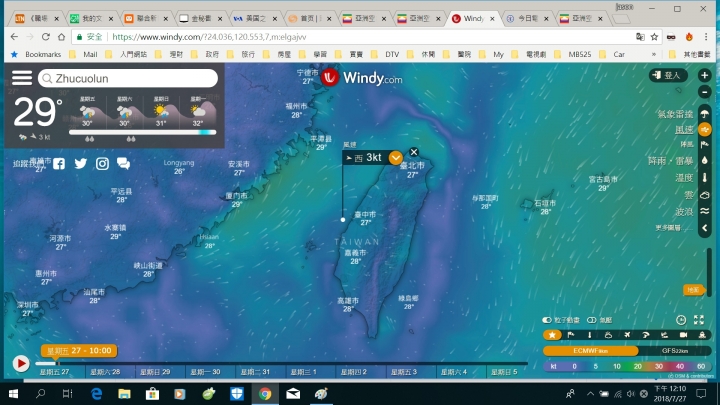Open the Mail bookmark folder
Image resolution: width=720 pixels, height=405 pixels.
[x=84, y=54]
